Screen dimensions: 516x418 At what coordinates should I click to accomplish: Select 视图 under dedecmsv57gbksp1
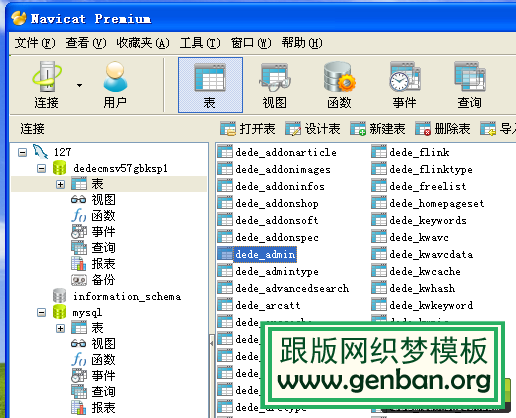[x=93, y=200]
